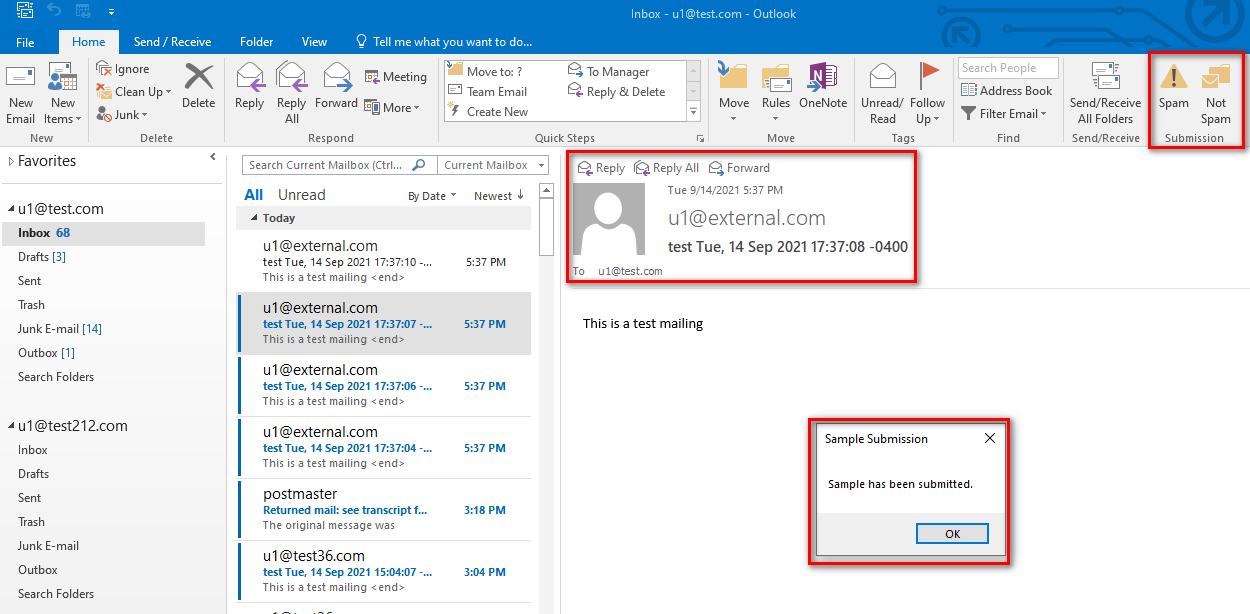Viewport: 1250px width, 614px height.
Task: Open the Current Mailbox scope dropdown
Action: pyautogui.click(x=492, y=164)
